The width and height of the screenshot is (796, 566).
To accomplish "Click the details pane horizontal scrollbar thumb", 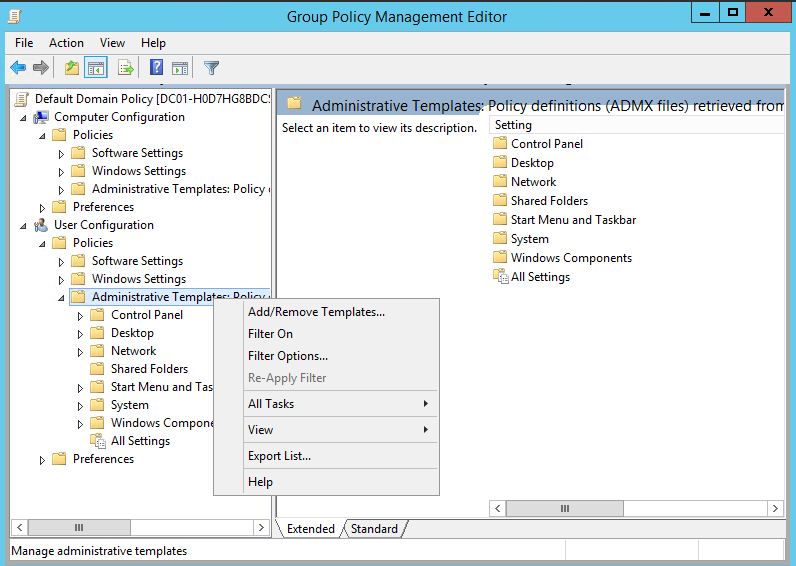I will (x=565, y=508).
